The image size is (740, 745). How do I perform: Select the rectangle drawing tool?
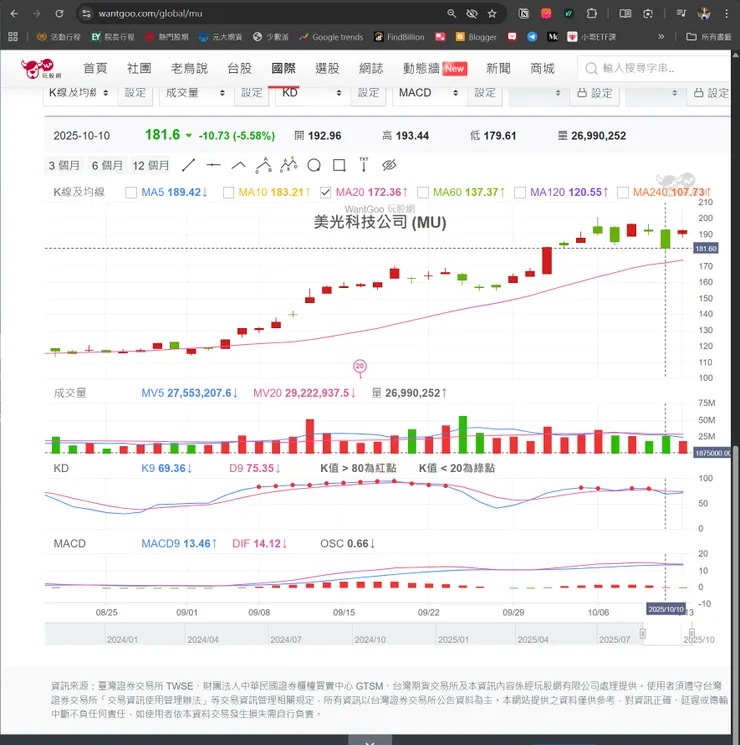coord(339,165)
